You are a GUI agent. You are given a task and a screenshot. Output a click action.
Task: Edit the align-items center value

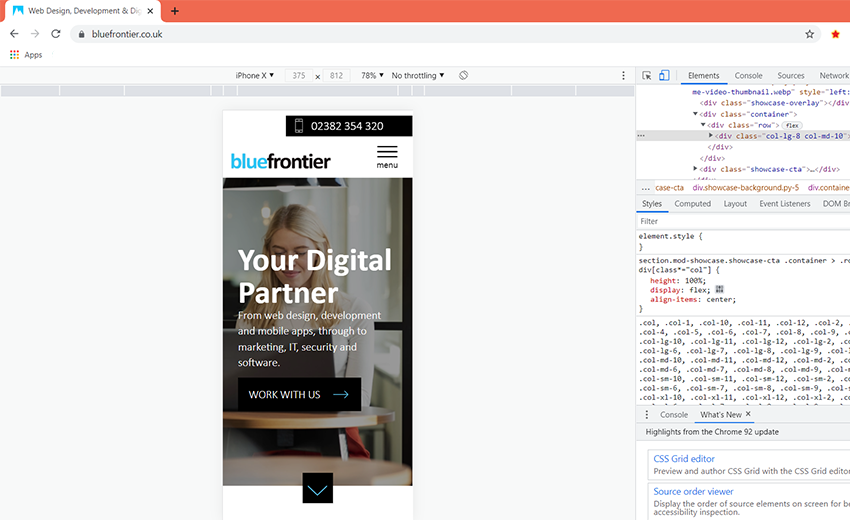tap(720, 299)
